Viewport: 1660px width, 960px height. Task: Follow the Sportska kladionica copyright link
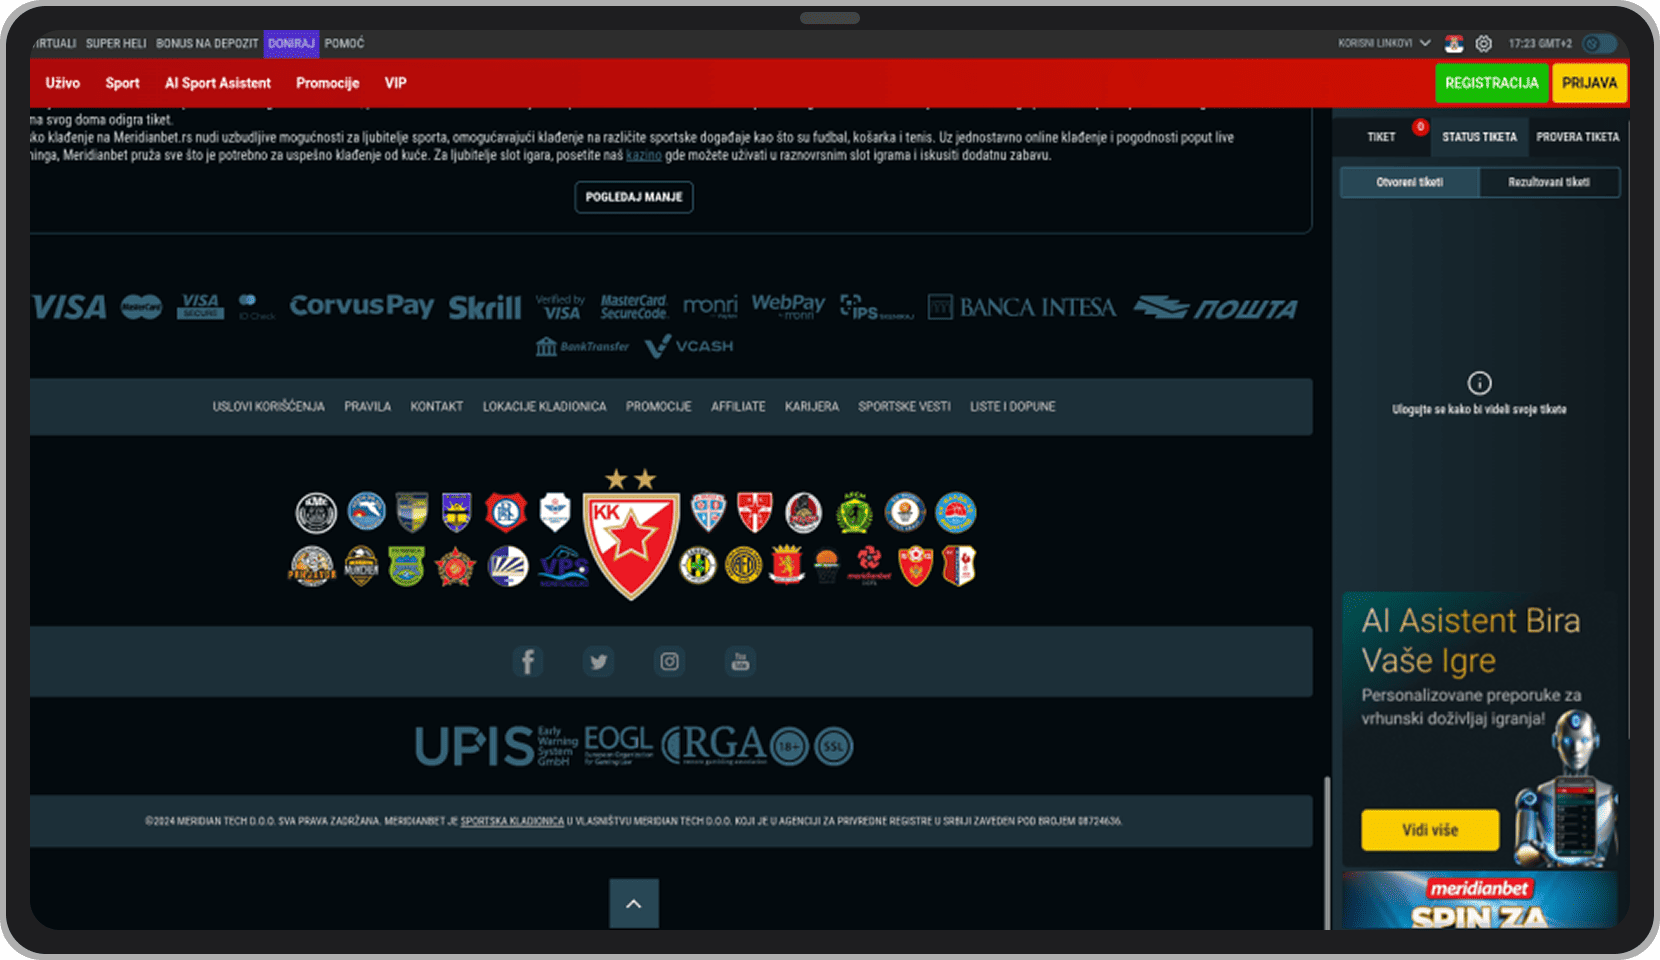512,821
